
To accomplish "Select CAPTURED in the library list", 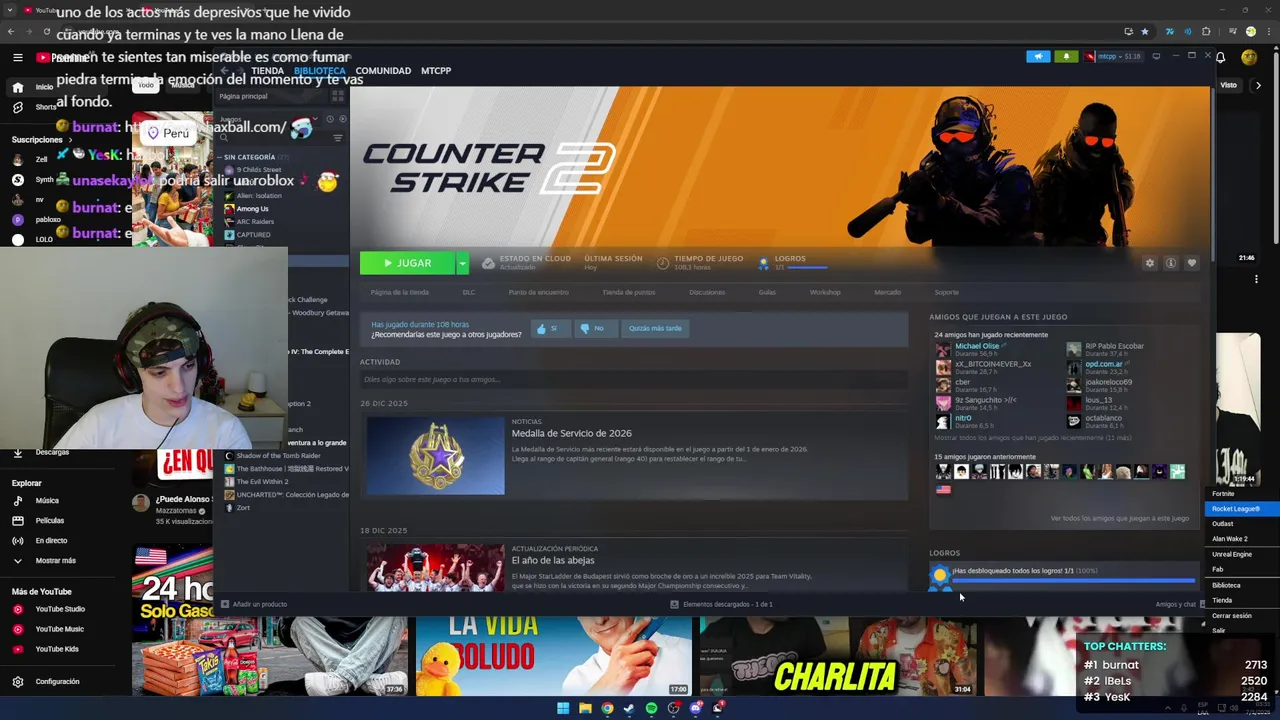I will tap(253, 234).
